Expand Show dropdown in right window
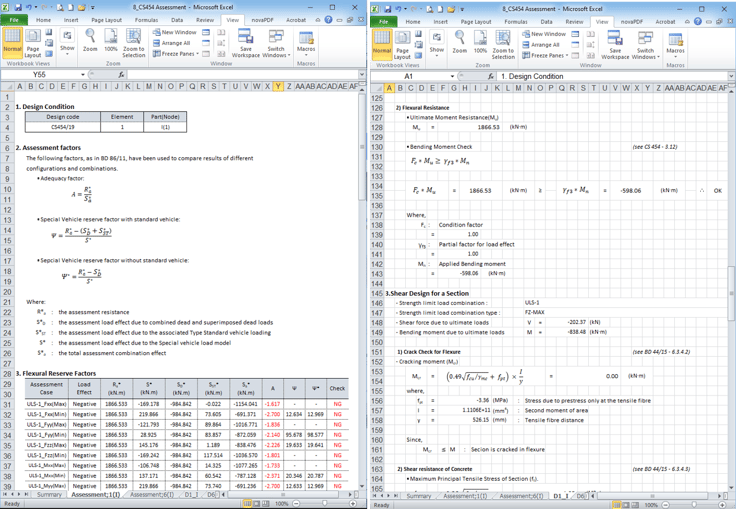The width and height of the screenshot is (736, 509). 437,44
